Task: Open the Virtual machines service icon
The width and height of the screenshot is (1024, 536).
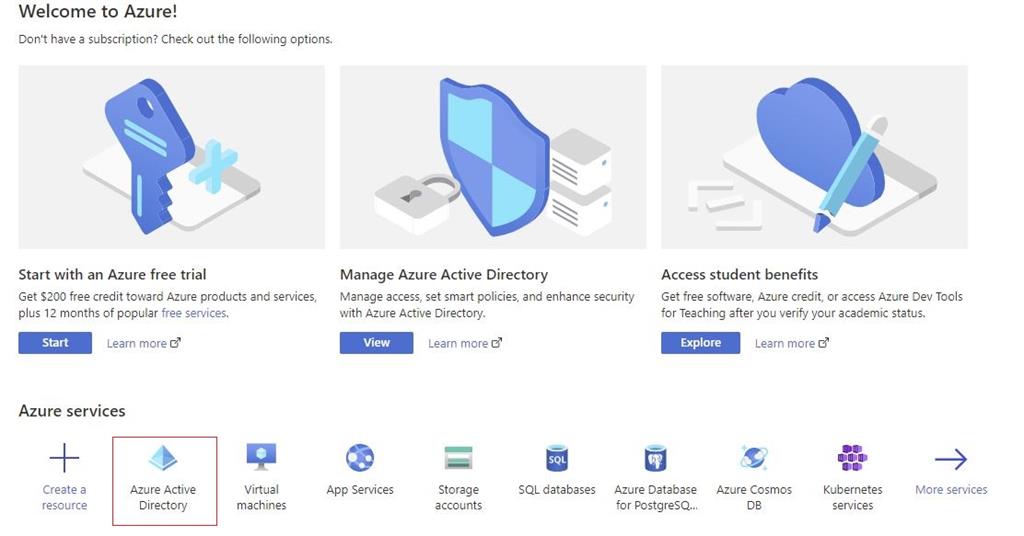Action: pyautogui.click(x=261, y=457)
